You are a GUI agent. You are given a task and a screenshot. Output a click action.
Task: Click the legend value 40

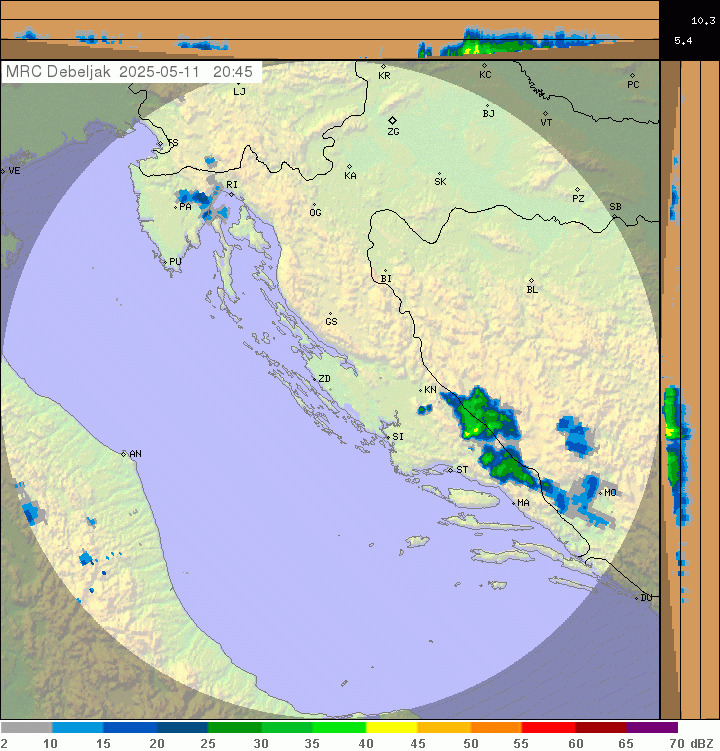tap(366, 743)
